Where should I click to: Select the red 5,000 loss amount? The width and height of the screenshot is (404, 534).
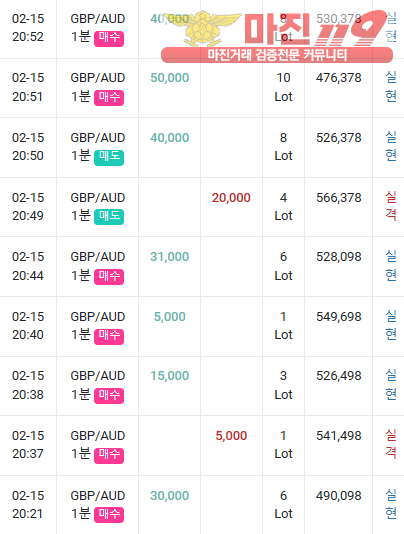click(x=231, y=436)
